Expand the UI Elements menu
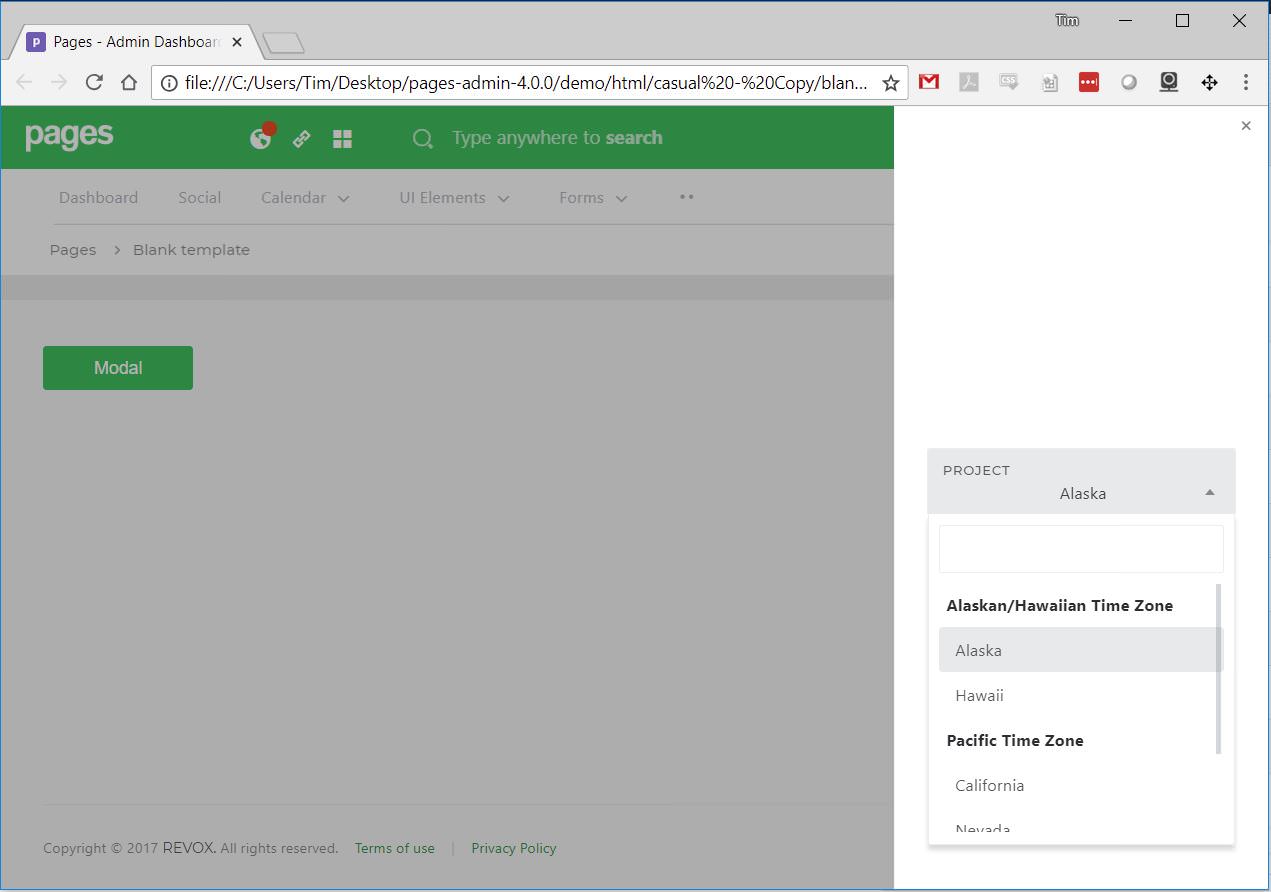Viewport: 1271px width, 892px height. (x=454, y=198)
